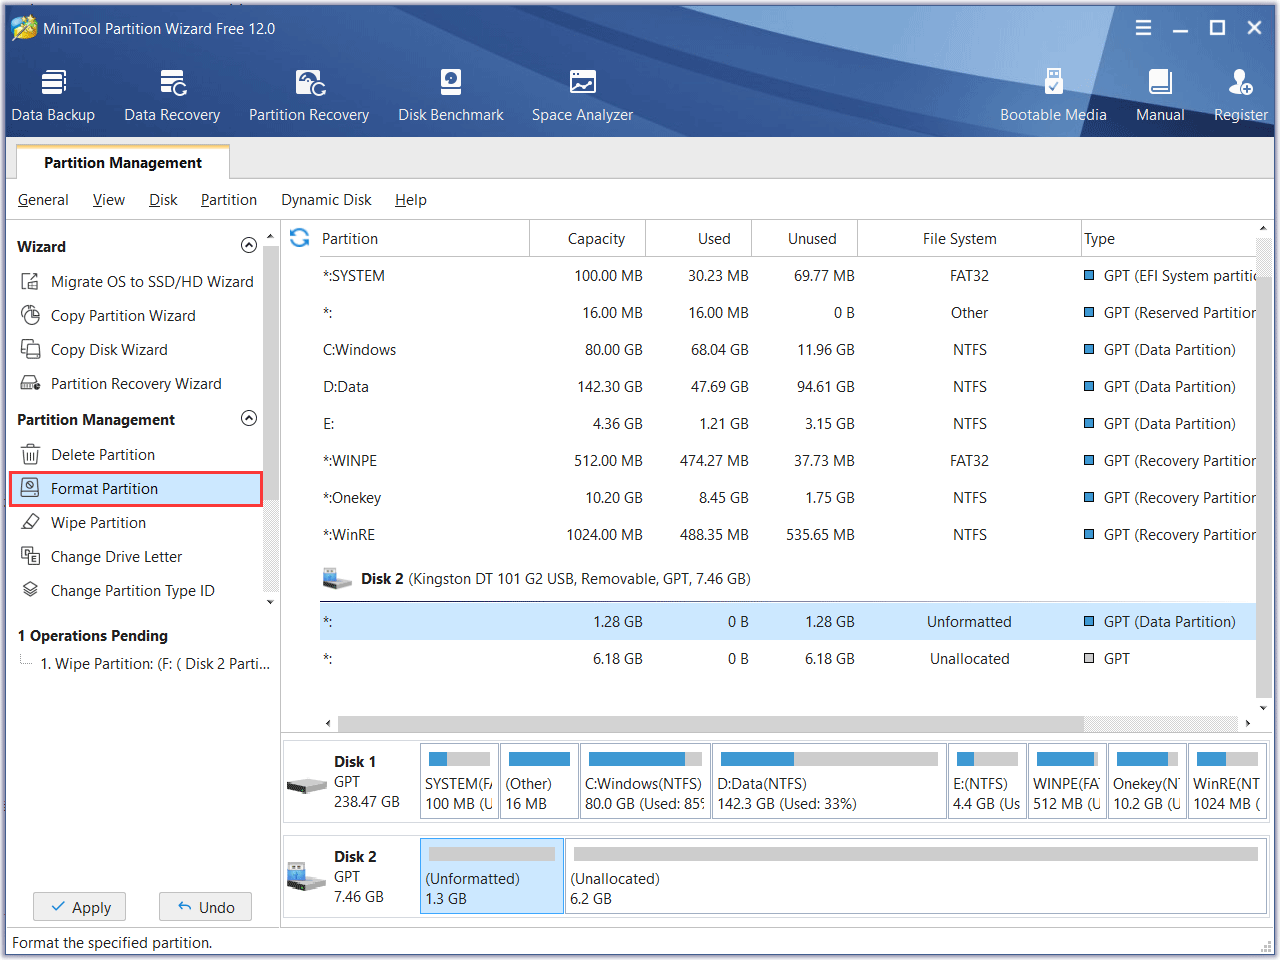Click the D:Data(NTFS) block in disk map
Image resolution: width=1280 pixels, height=960 pixels.
tap(829, 781)
